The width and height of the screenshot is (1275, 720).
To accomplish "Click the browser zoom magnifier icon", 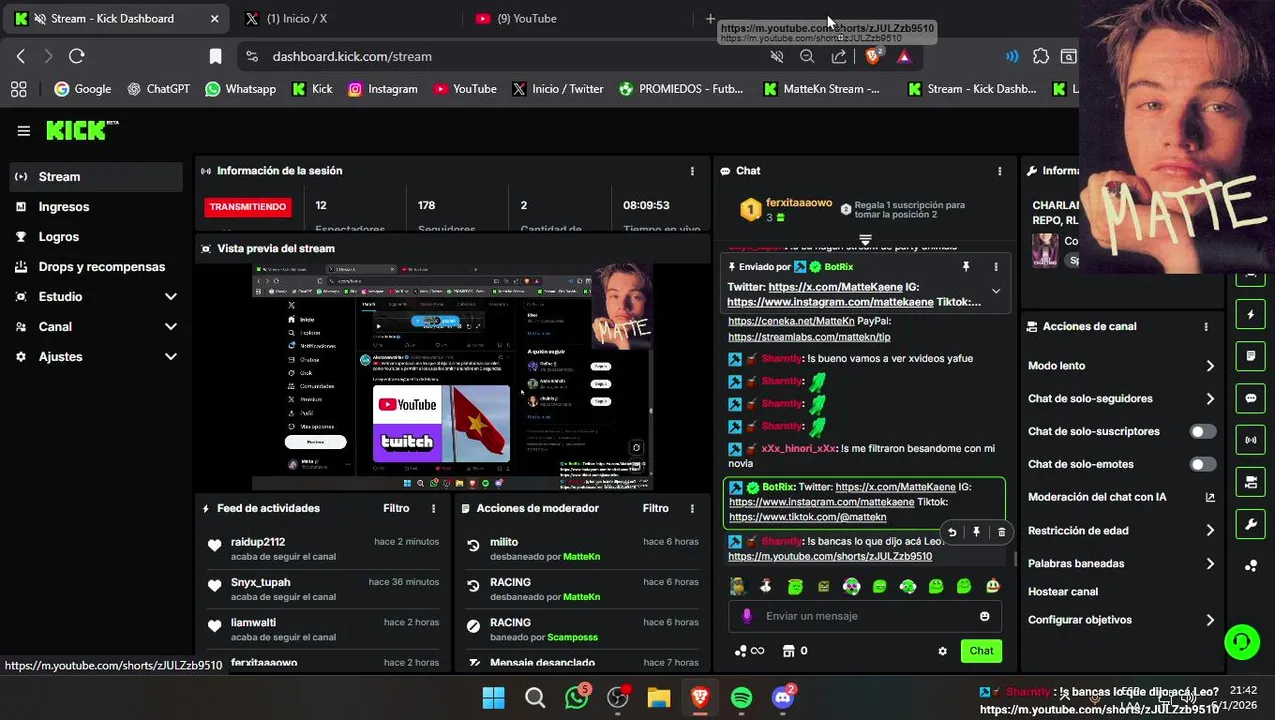I will tap(807, 57).
